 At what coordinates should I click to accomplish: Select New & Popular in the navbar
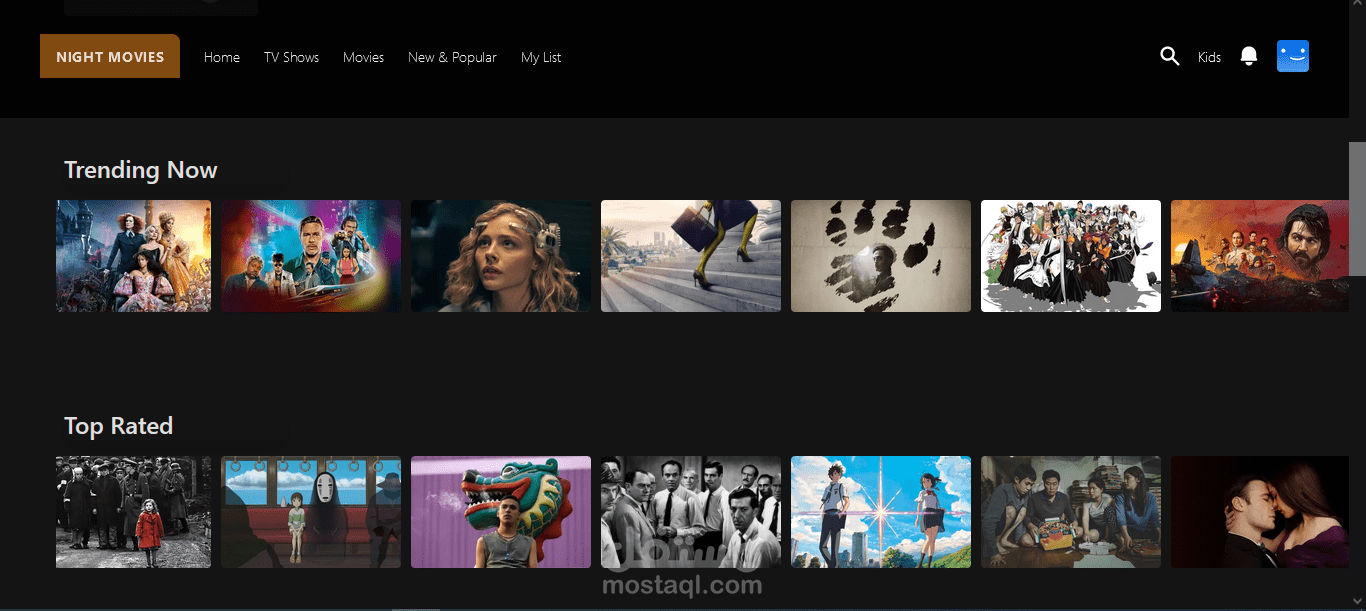point(452,57)
